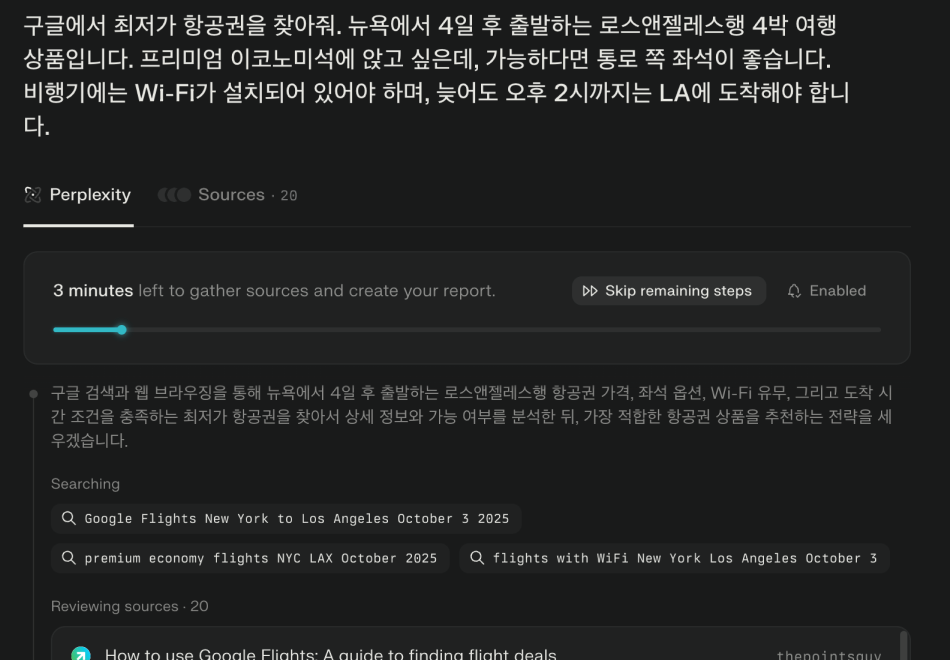Image resolution: width=950 pixels, height=660 pixels.
Task: Open the Sources 20 tab
Action: click(227, 195)
